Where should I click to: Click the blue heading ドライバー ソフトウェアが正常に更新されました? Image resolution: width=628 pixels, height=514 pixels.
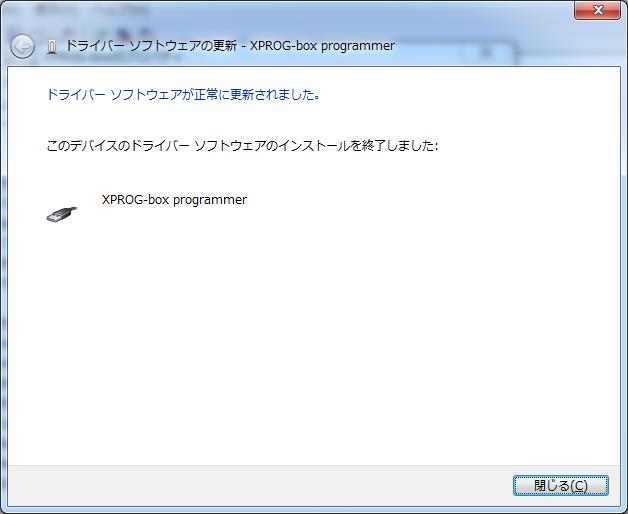[x=183, y=95]
